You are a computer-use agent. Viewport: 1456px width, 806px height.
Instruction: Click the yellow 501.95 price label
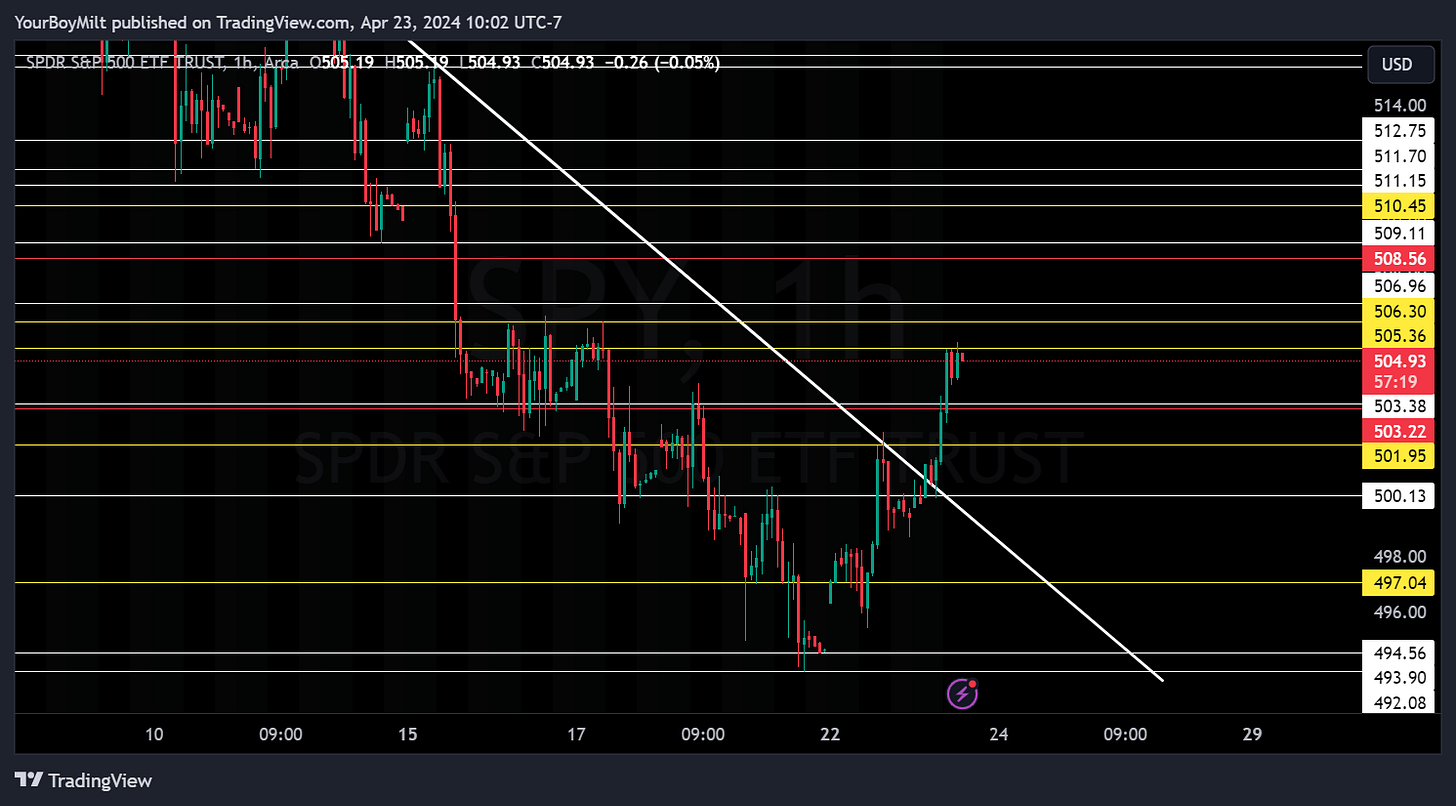point(1398,457)
